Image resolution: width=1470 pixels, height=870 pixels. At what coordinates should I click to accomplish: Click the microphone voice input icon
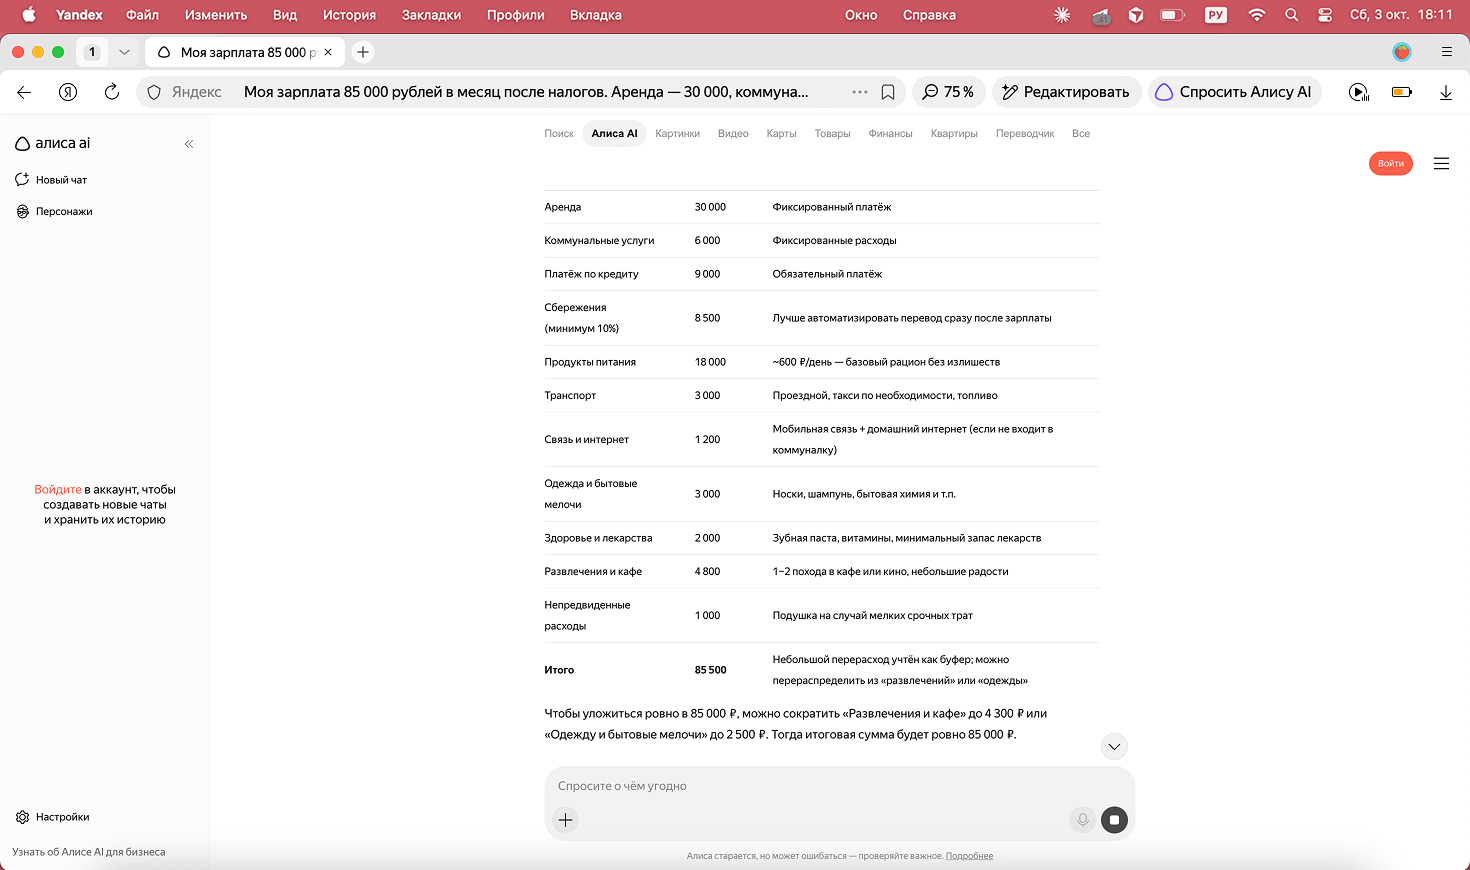coord(1082,820)
